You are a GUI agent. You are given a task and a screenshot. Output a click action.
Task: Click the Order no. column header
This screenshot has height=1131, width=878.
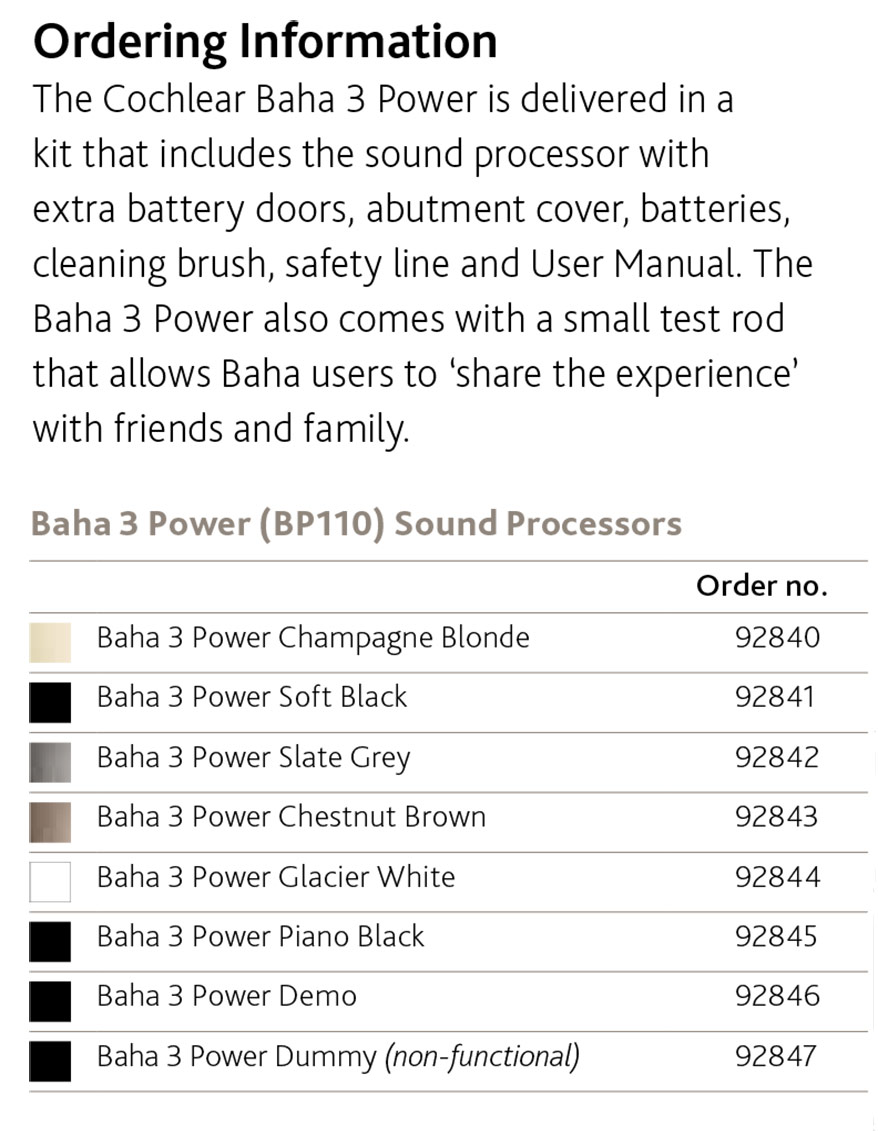click(x=762, y=586)
